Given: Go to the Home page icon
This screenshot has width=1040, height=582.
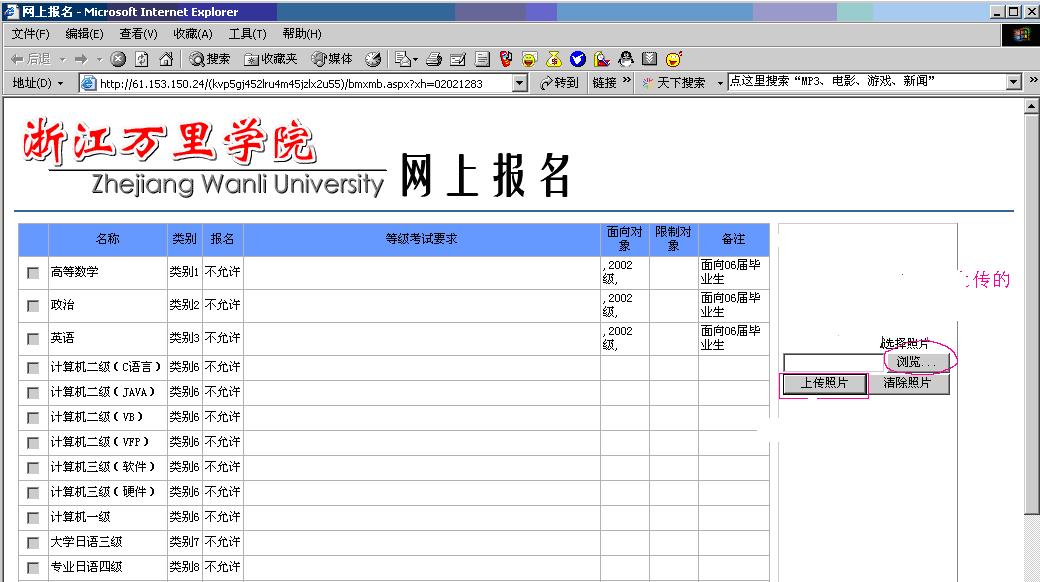Looking at the screenshot, I should tap(166, 59).
